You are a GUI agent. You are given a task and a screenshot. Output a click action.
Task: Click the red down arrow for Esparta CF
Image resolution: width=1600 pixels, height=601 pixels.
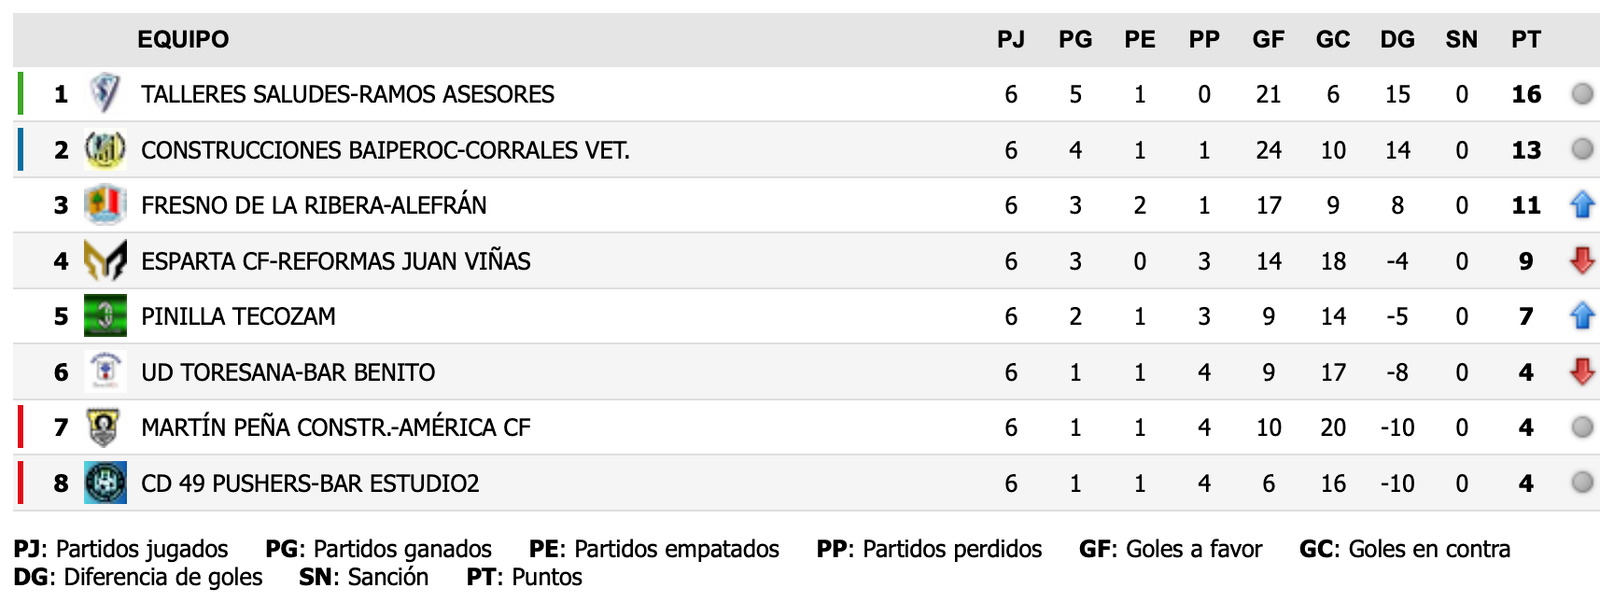click(x=1582, y=261)
